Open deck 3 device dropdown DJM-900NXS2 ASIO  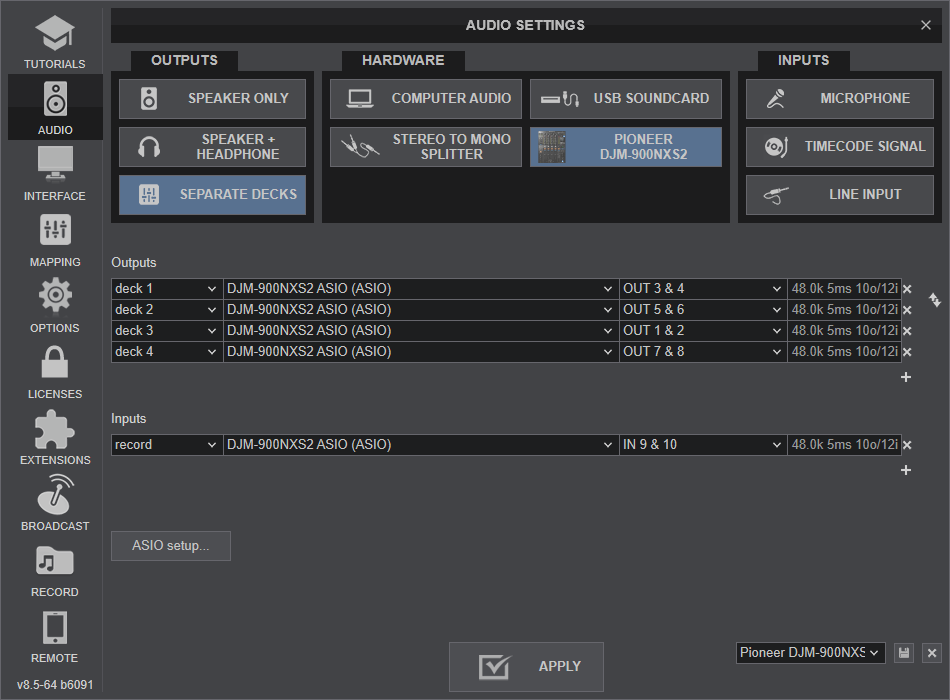coord(420,331)
